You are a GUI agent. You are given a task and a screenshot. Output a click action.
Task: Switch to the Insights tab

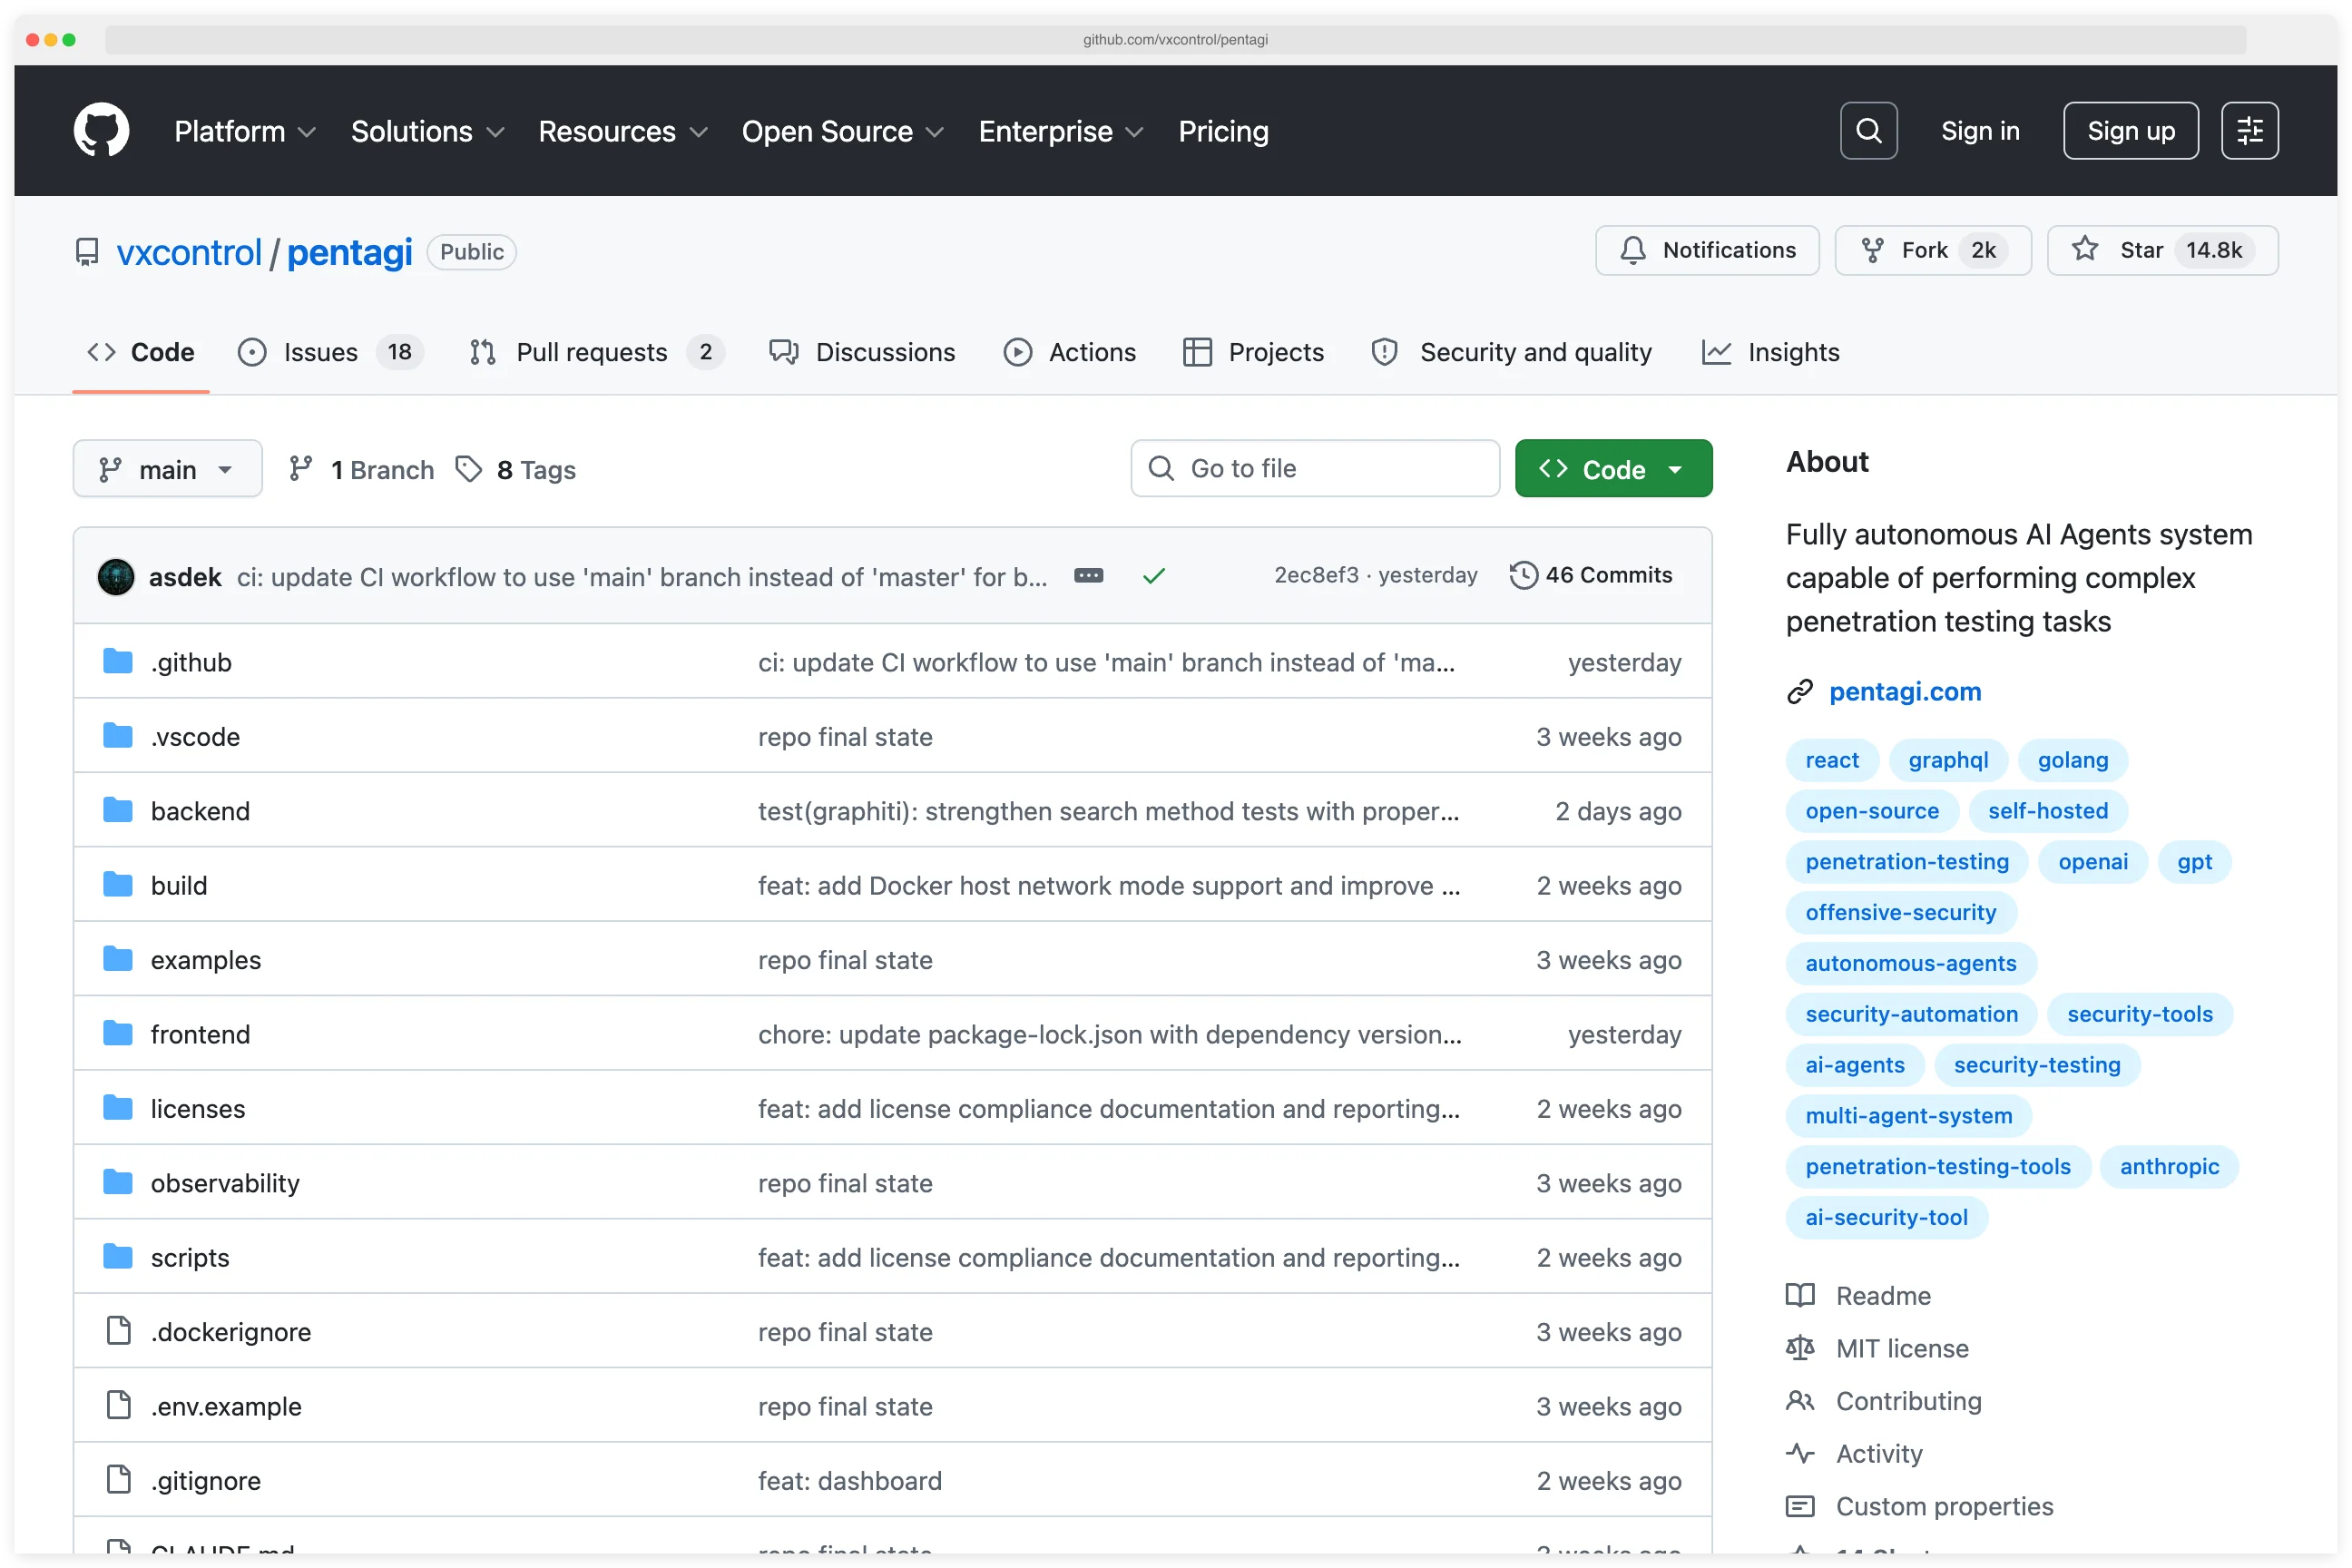point(1770,352)
